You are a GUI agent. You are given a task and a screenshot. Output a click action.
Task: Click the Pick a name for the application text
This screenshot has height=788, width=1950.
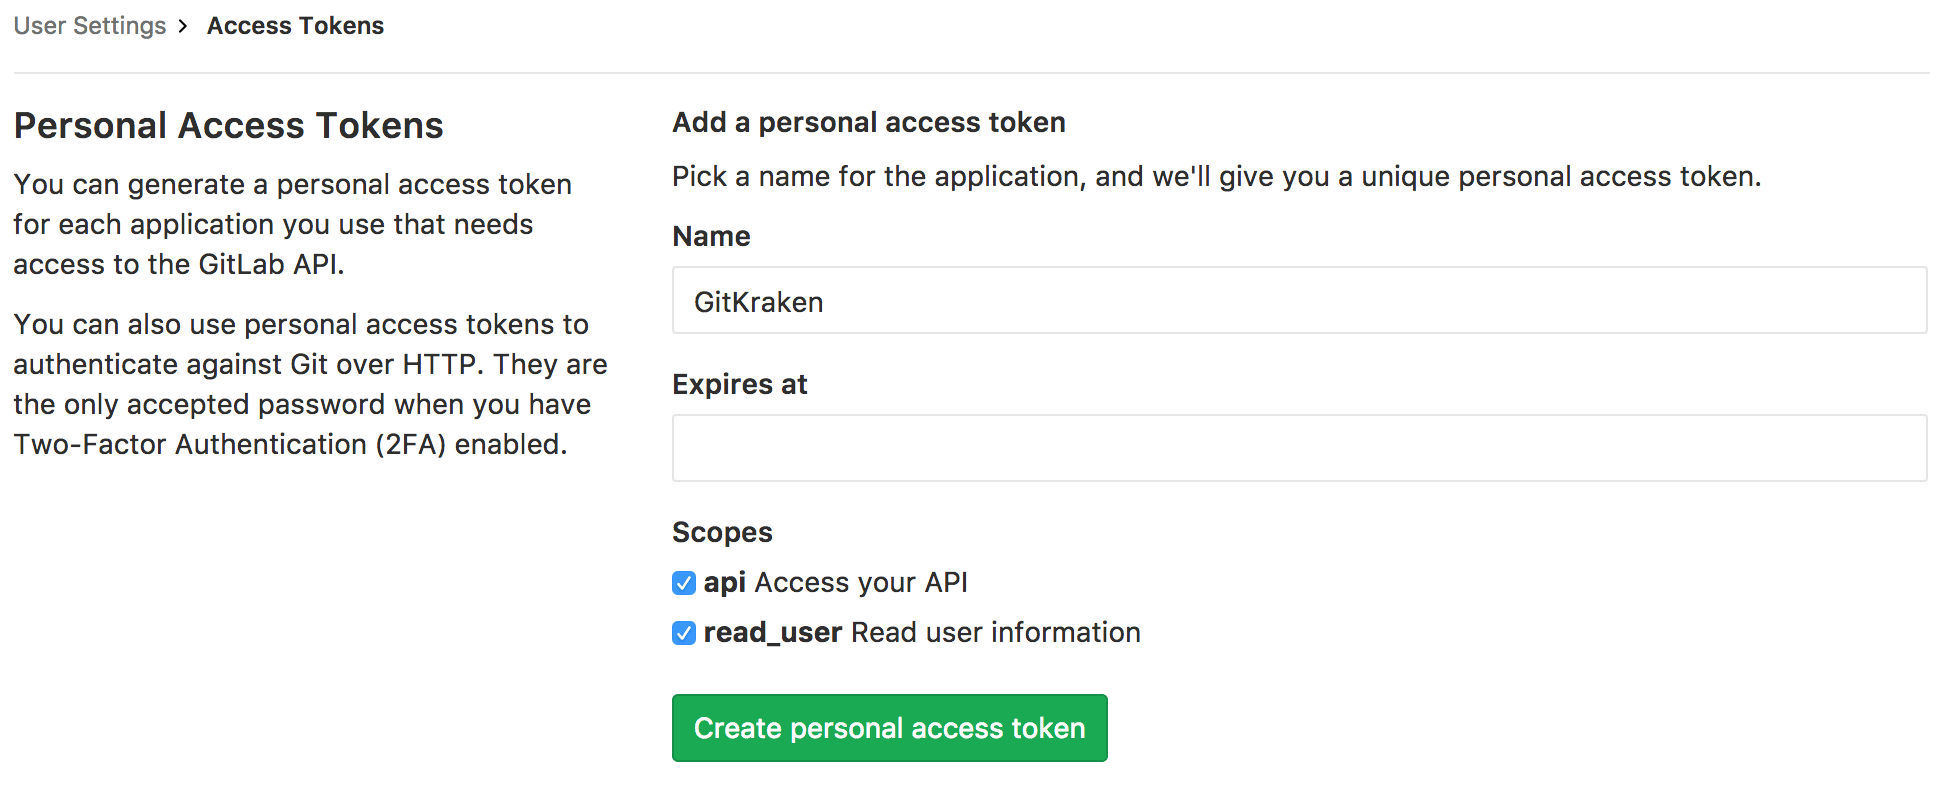pos(1215,177)
